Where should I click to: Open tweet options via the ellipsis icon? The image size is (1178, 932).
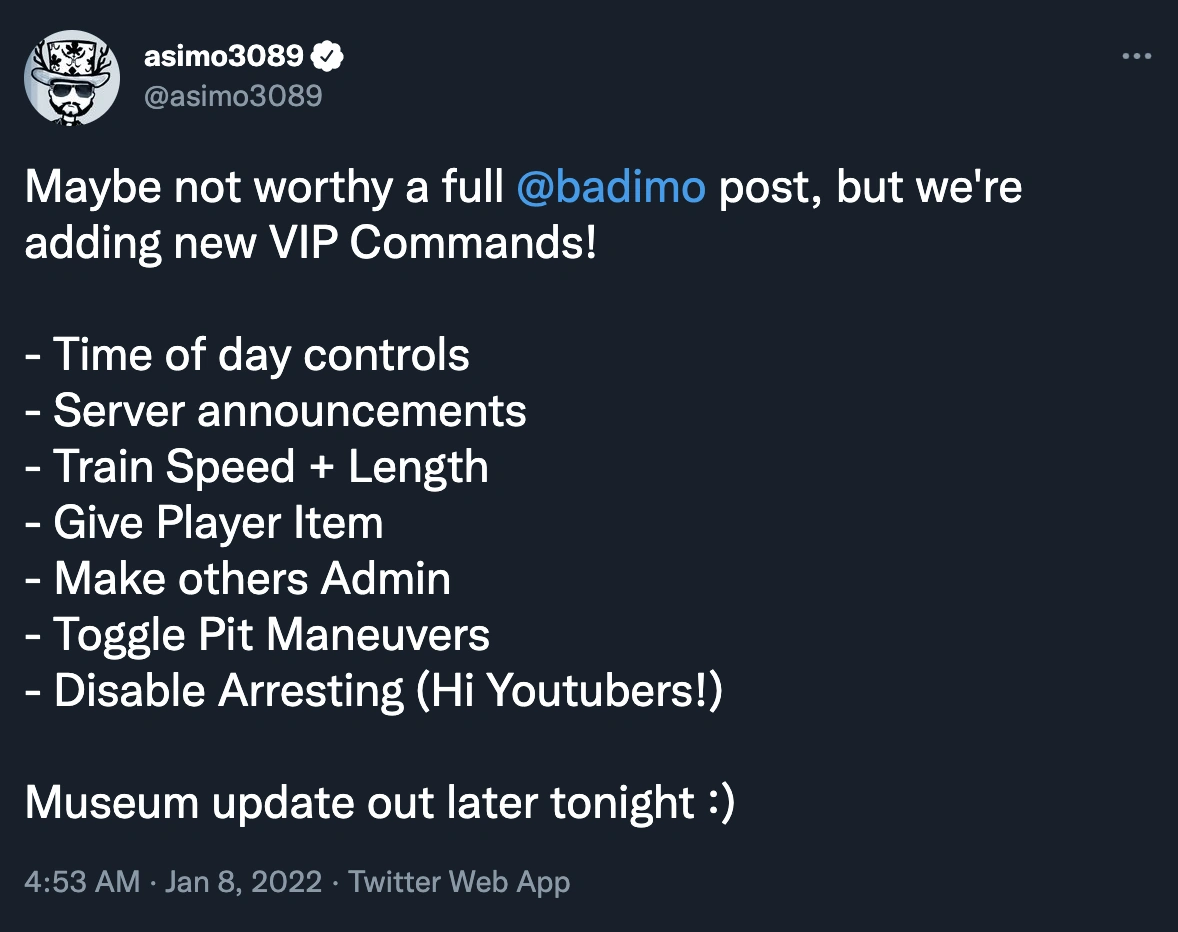(x=1137, y=55)
